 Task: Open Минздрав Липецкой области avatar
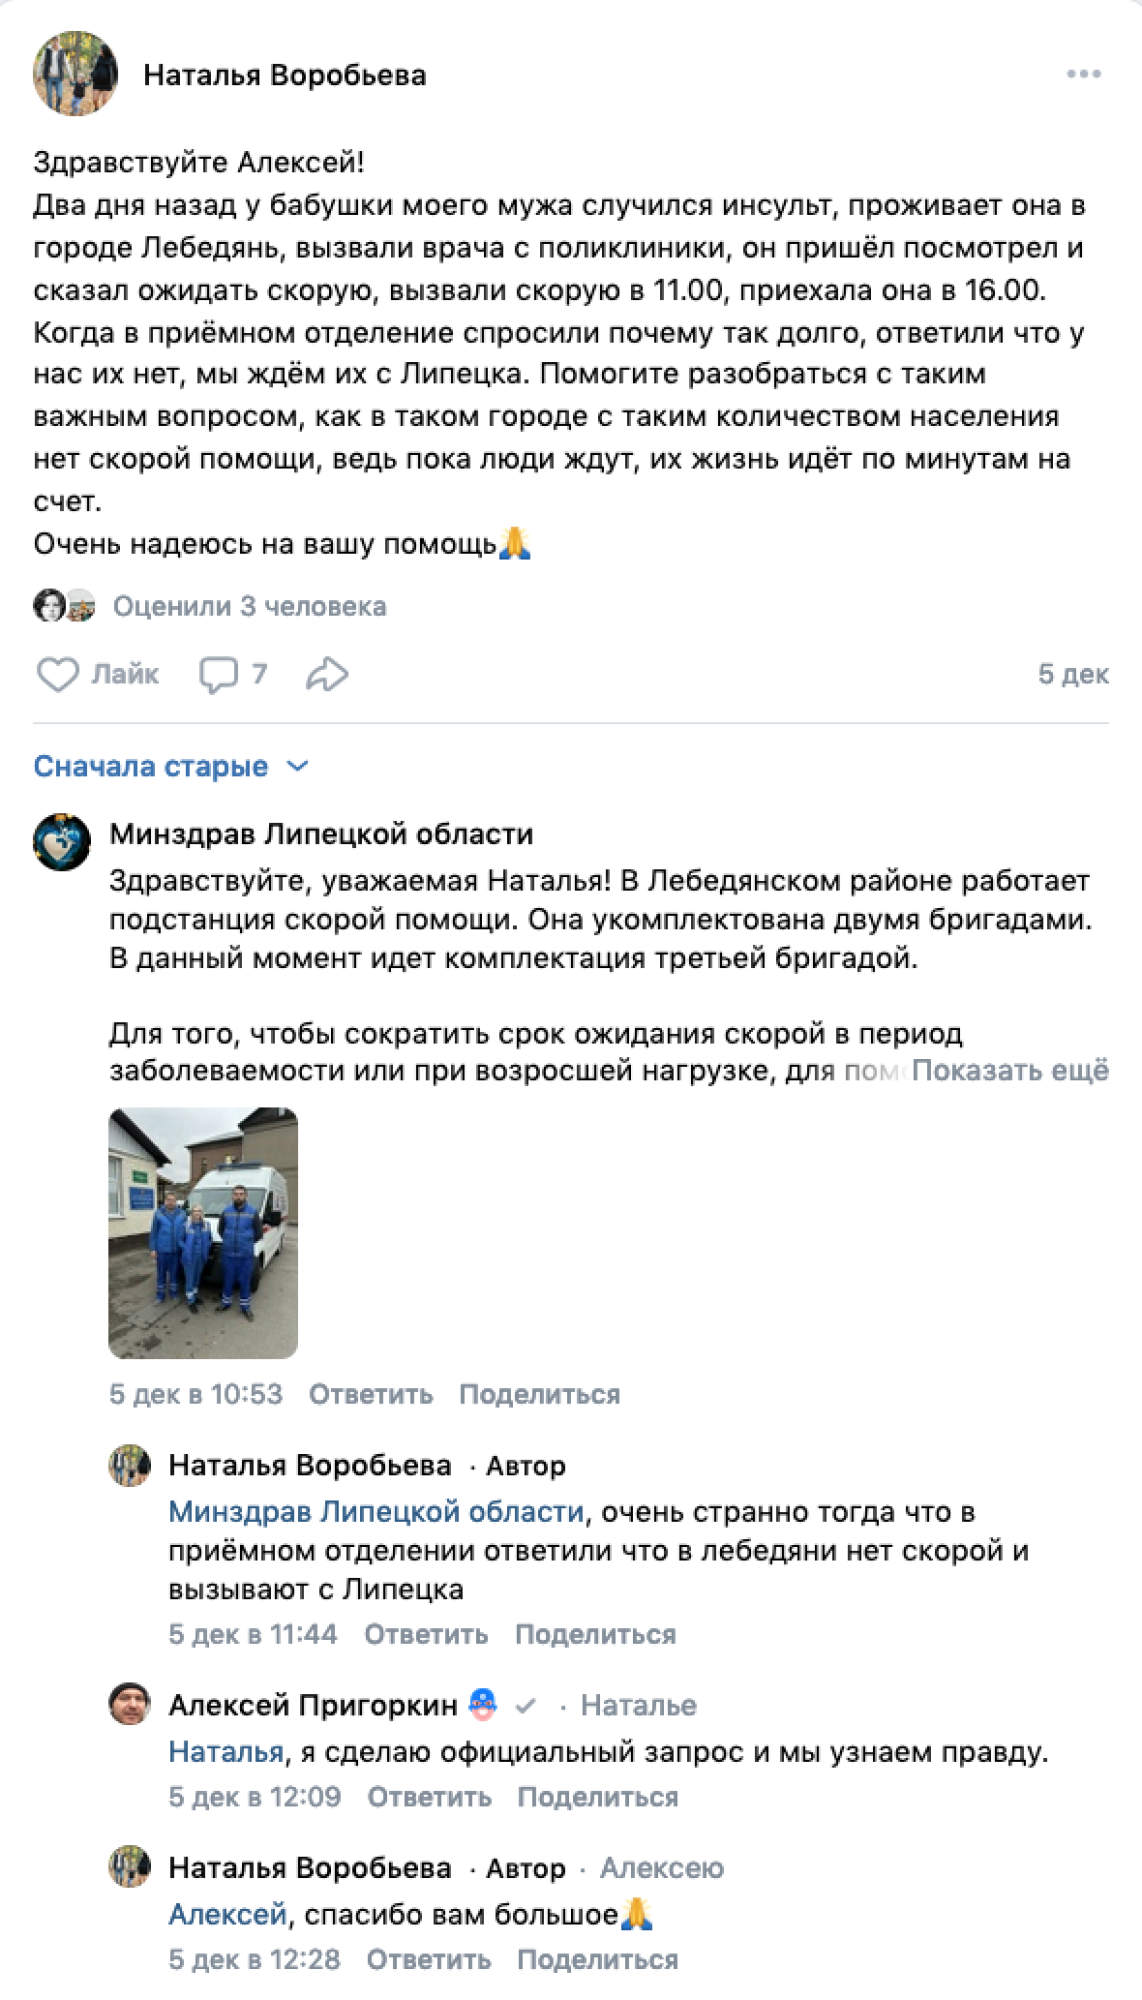tap(62, 842)
